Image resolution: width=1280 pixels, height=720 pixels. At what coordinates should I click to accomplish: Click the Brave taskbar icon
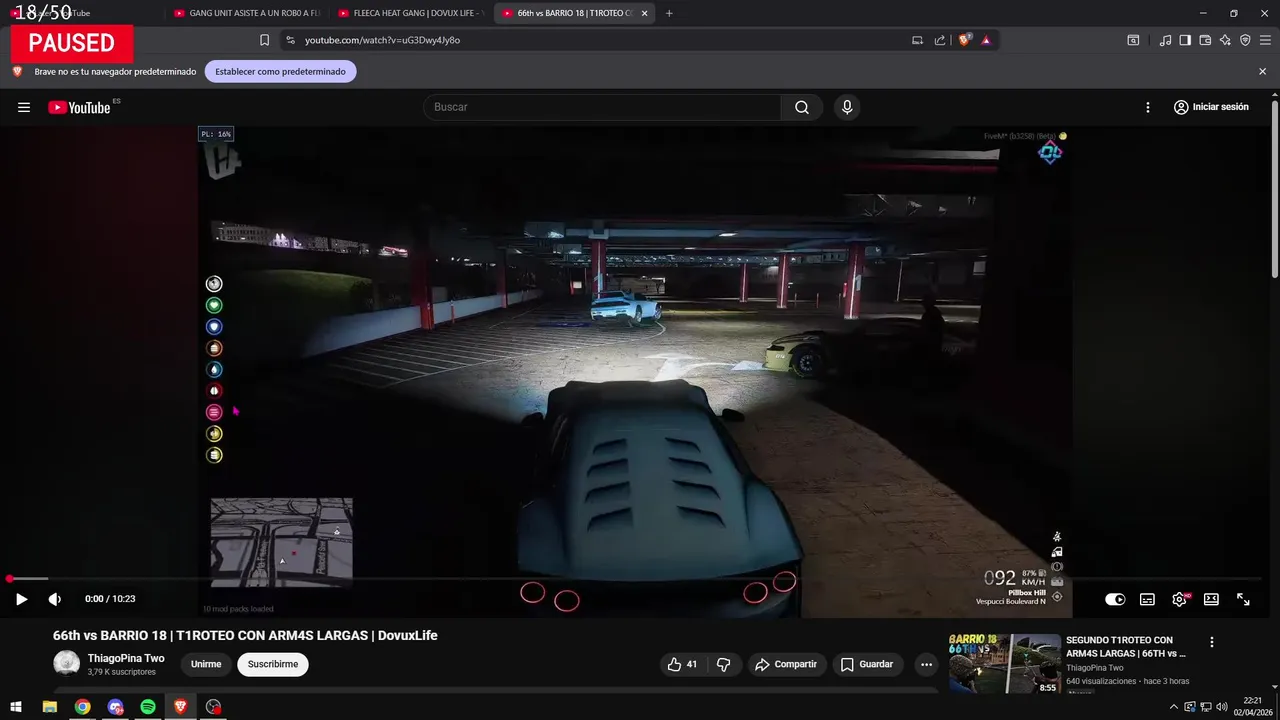[181, 707]
